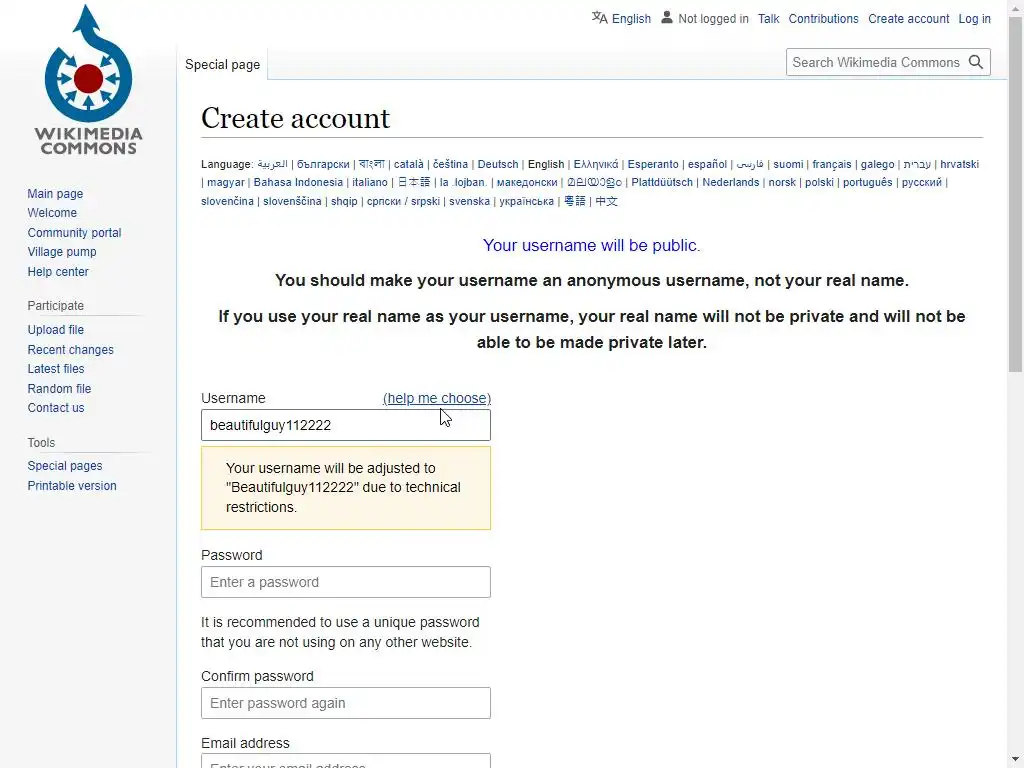
Task: Click the Password input field
Action: tap(346, 582)
